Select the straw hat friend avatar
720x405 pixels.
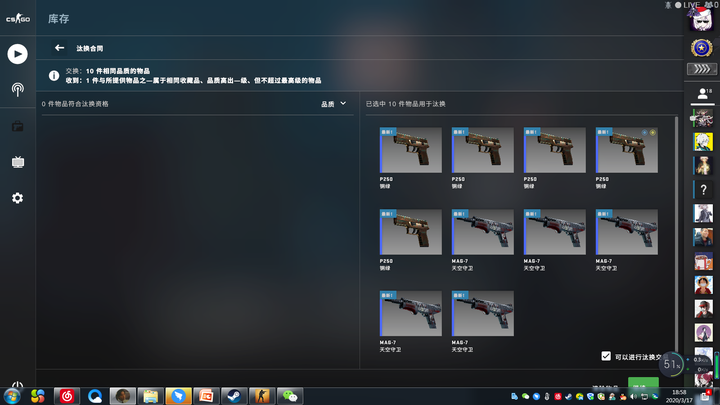(703, 285)
